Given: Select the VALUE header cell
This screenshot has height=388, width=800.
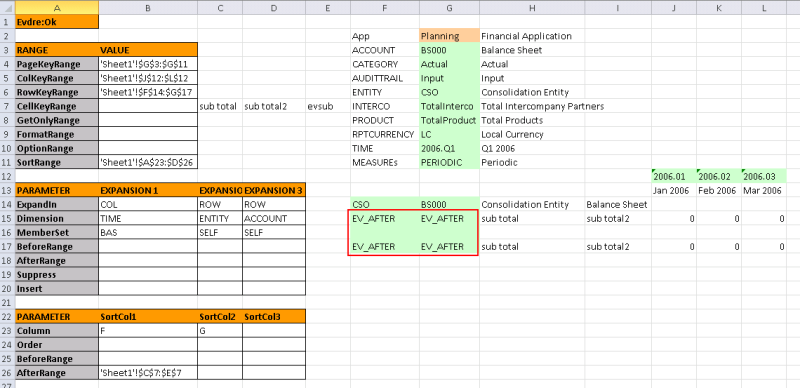Looking at the screenshot, I should 148,50.
